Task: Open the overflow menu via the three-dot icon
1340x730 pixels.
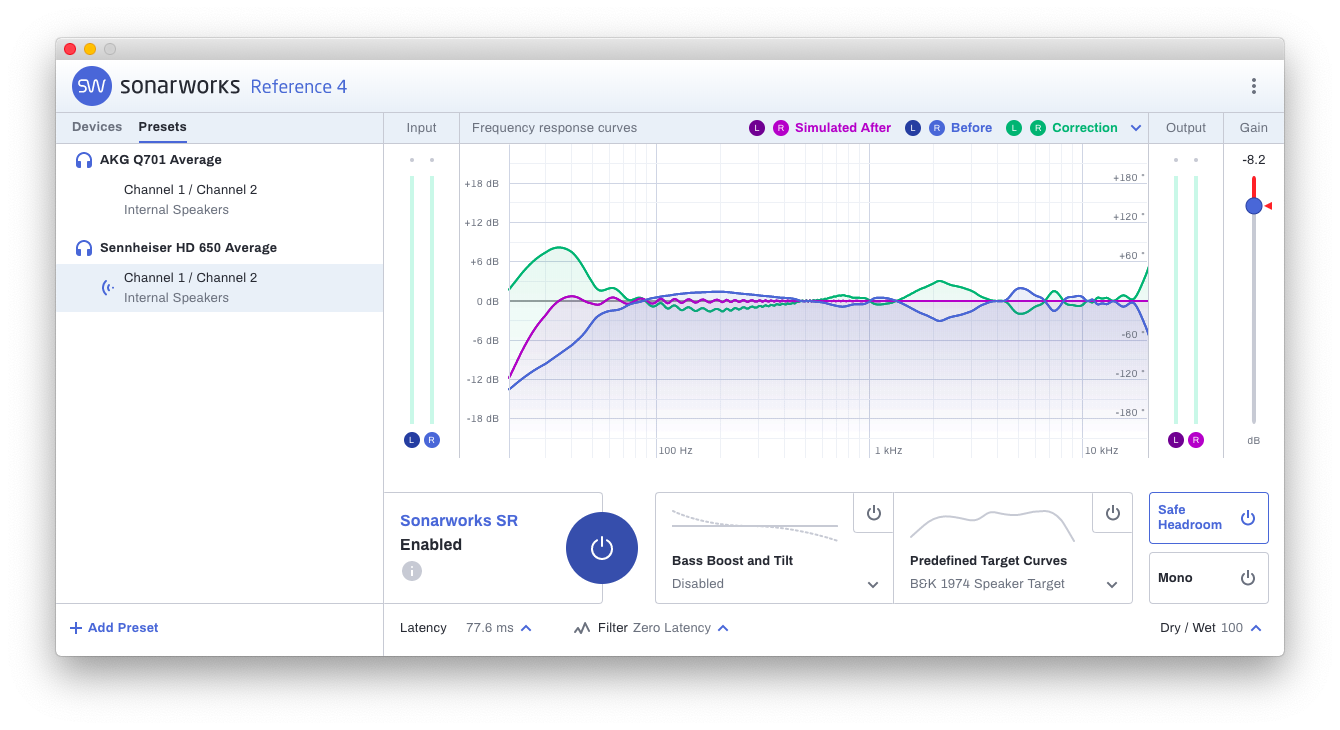Action: click(1254, 87)
